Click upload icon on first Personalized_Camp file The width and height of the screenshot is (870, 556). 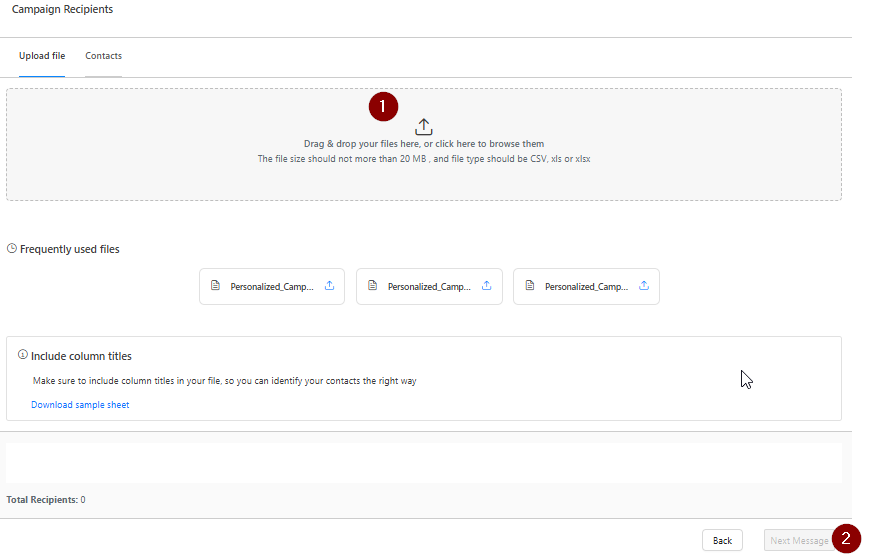pos(330,286)
